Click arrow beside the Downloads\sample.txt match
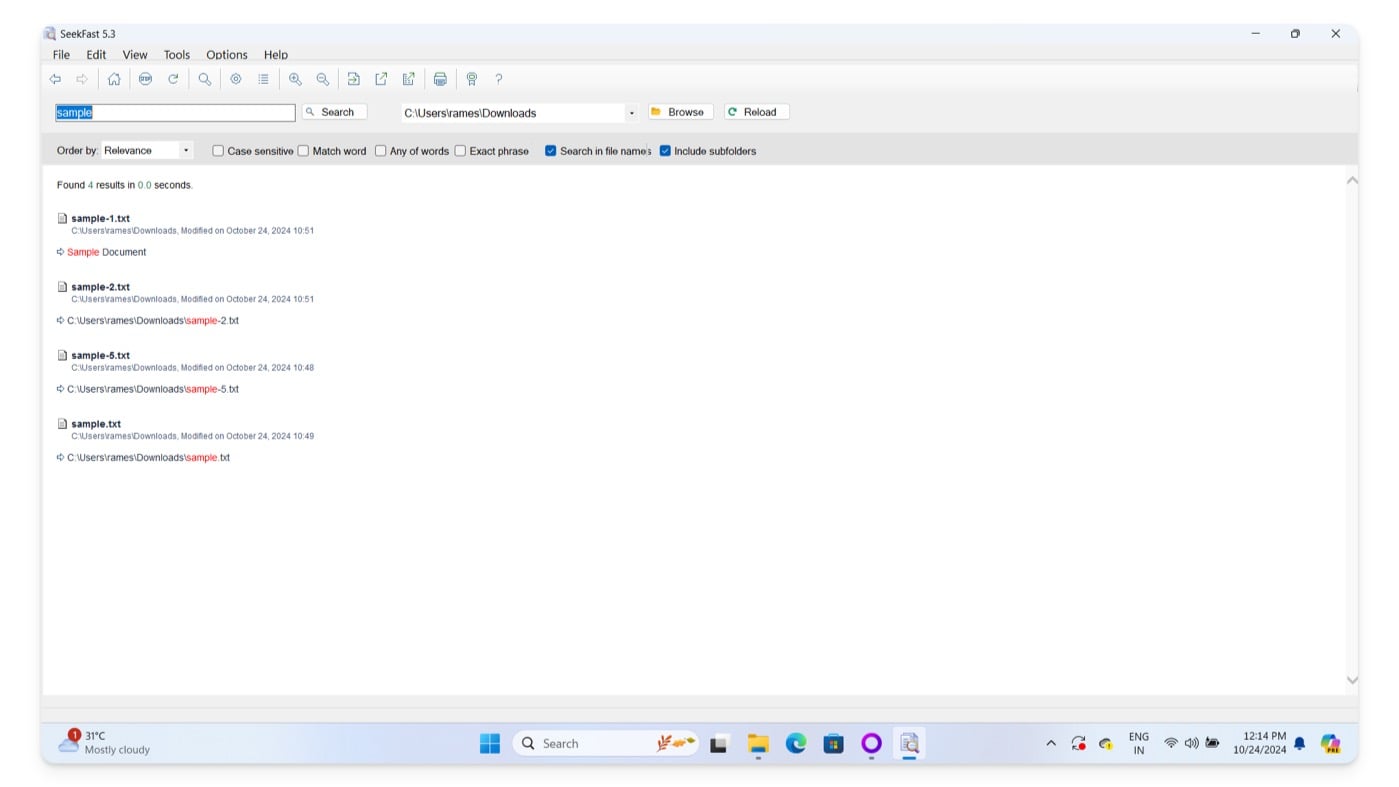 coord(61,457)
